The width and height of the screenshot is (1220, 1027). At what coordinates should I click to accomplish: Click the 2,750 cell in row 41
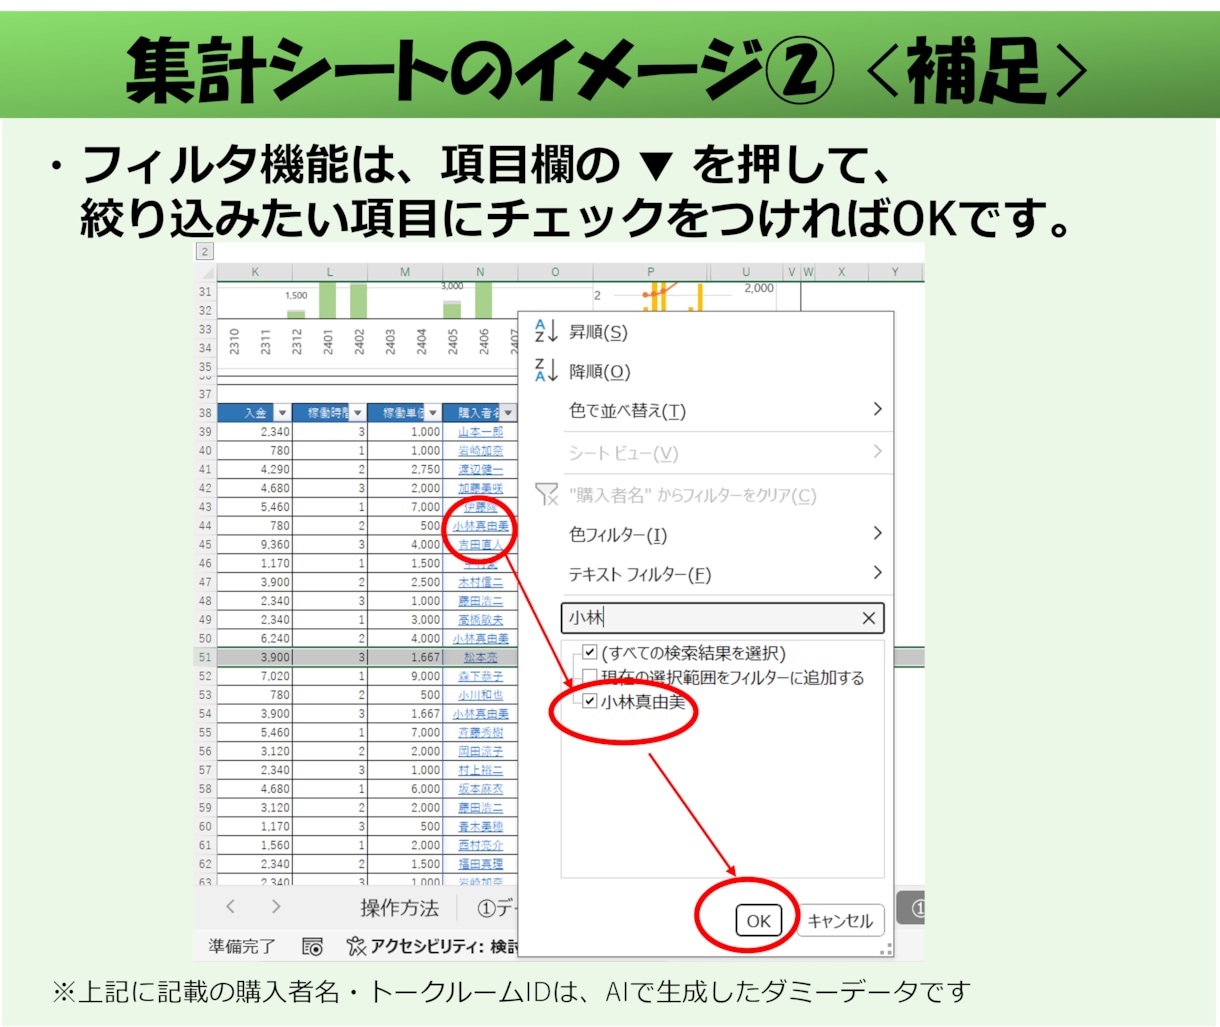click(405, 469)
